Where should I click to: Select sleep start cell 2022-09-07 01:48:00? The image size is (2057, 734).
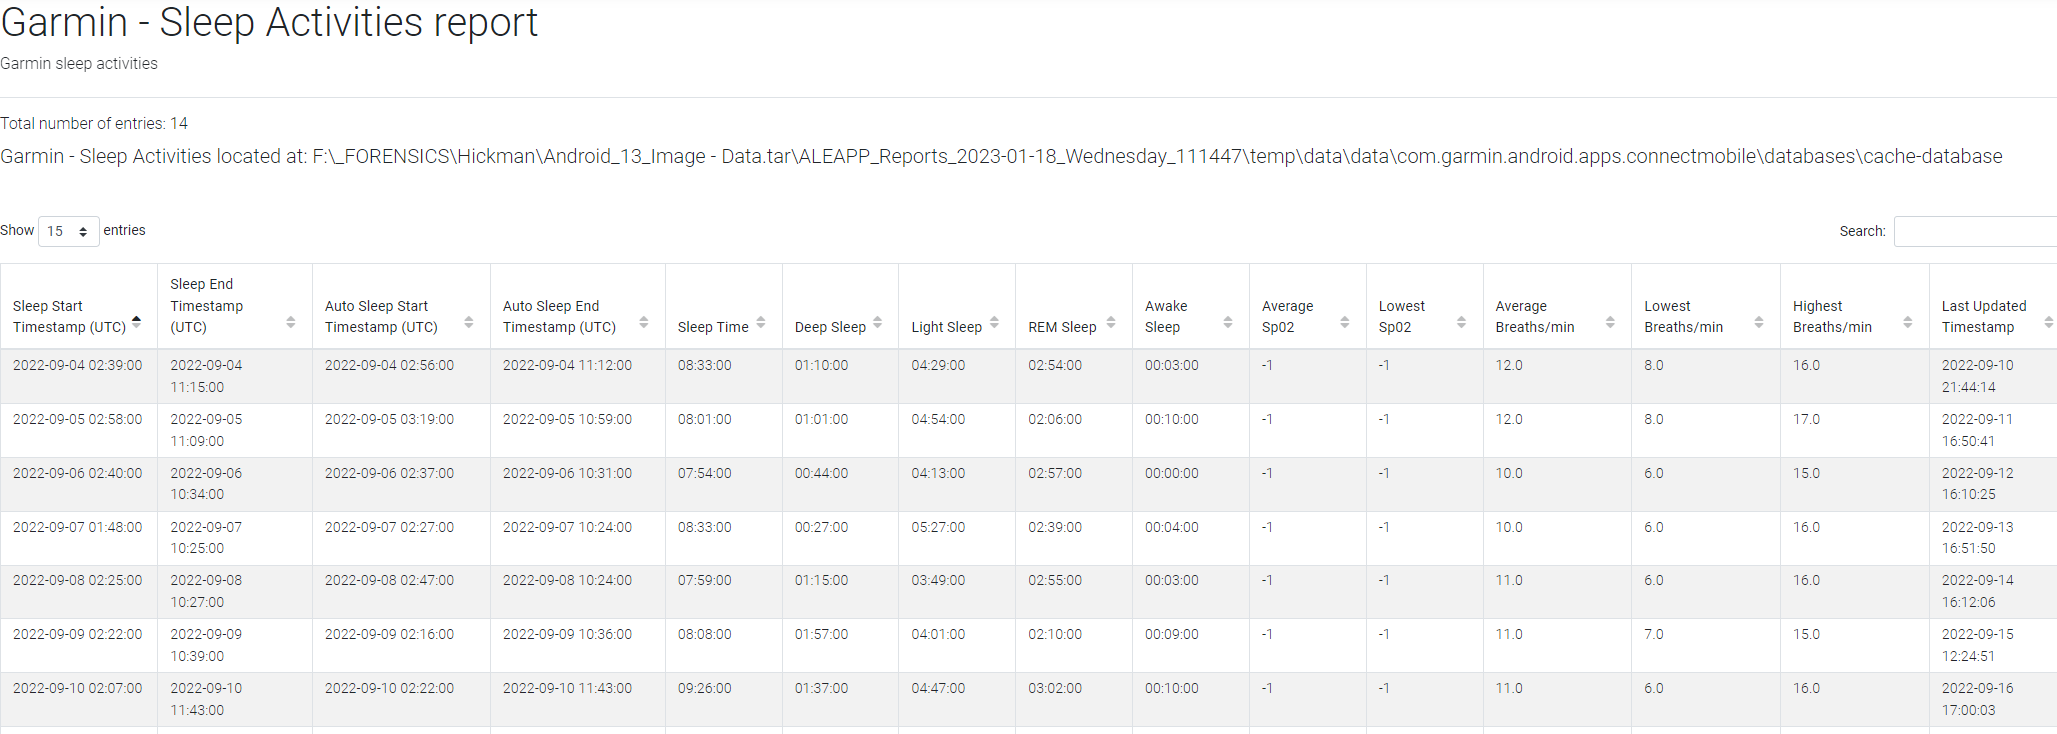click(77, 527)
